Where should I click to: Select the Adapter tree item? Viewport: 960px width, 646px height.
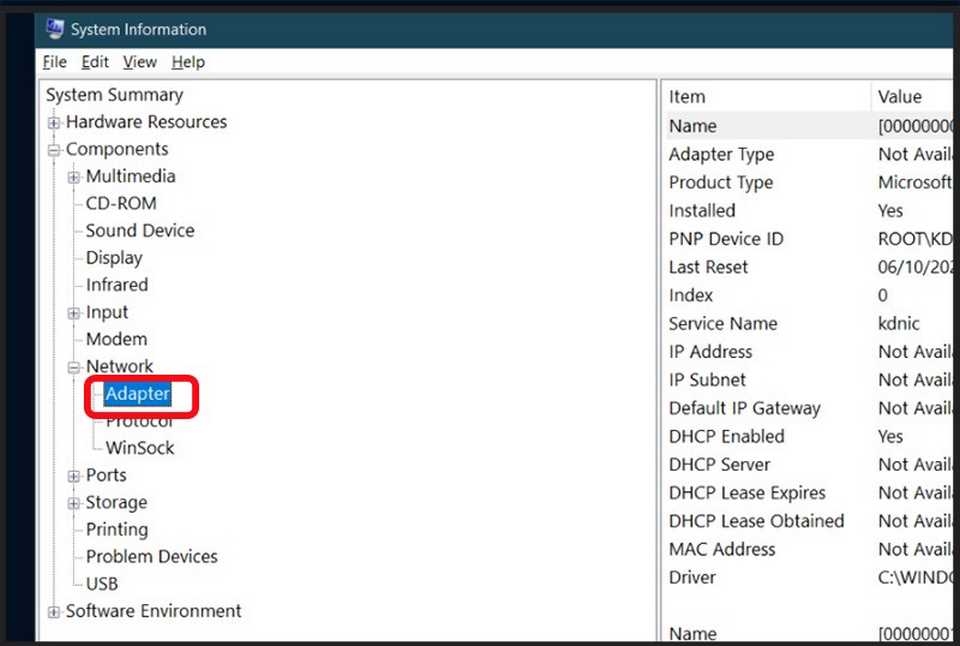coord(138,394)
